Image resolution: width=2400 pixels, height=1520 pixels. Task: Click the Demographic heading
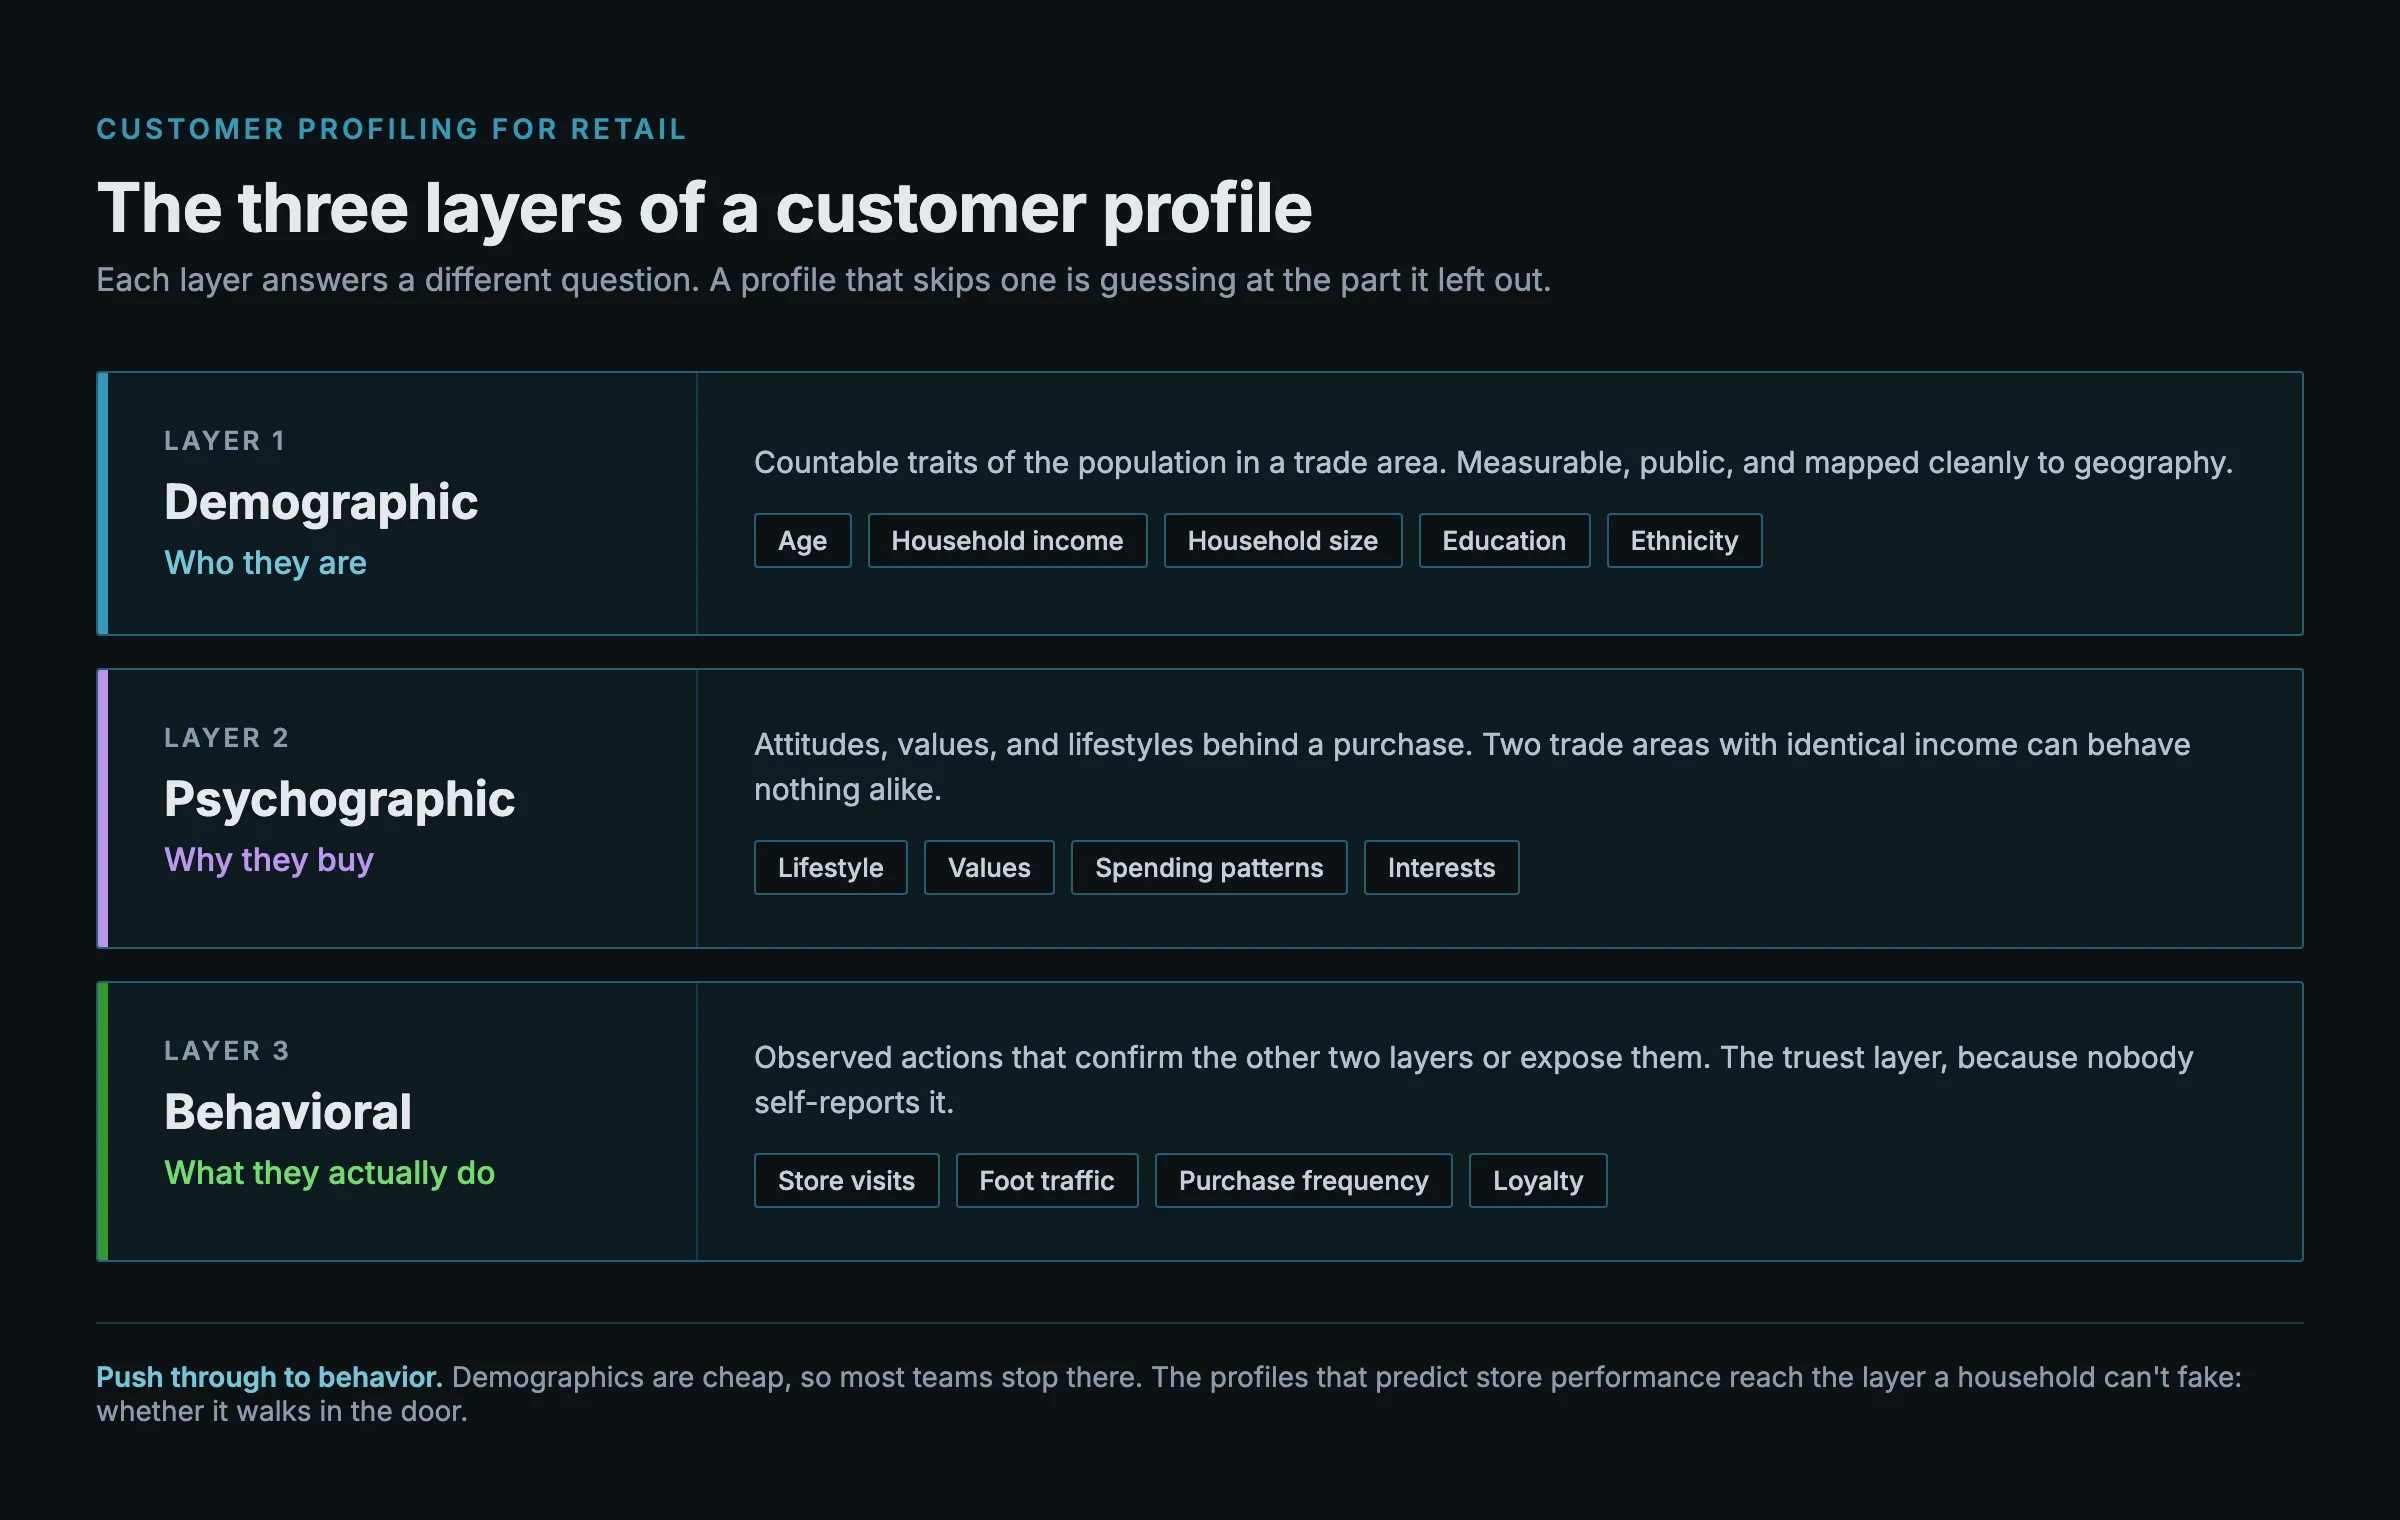tap(321, 502)
